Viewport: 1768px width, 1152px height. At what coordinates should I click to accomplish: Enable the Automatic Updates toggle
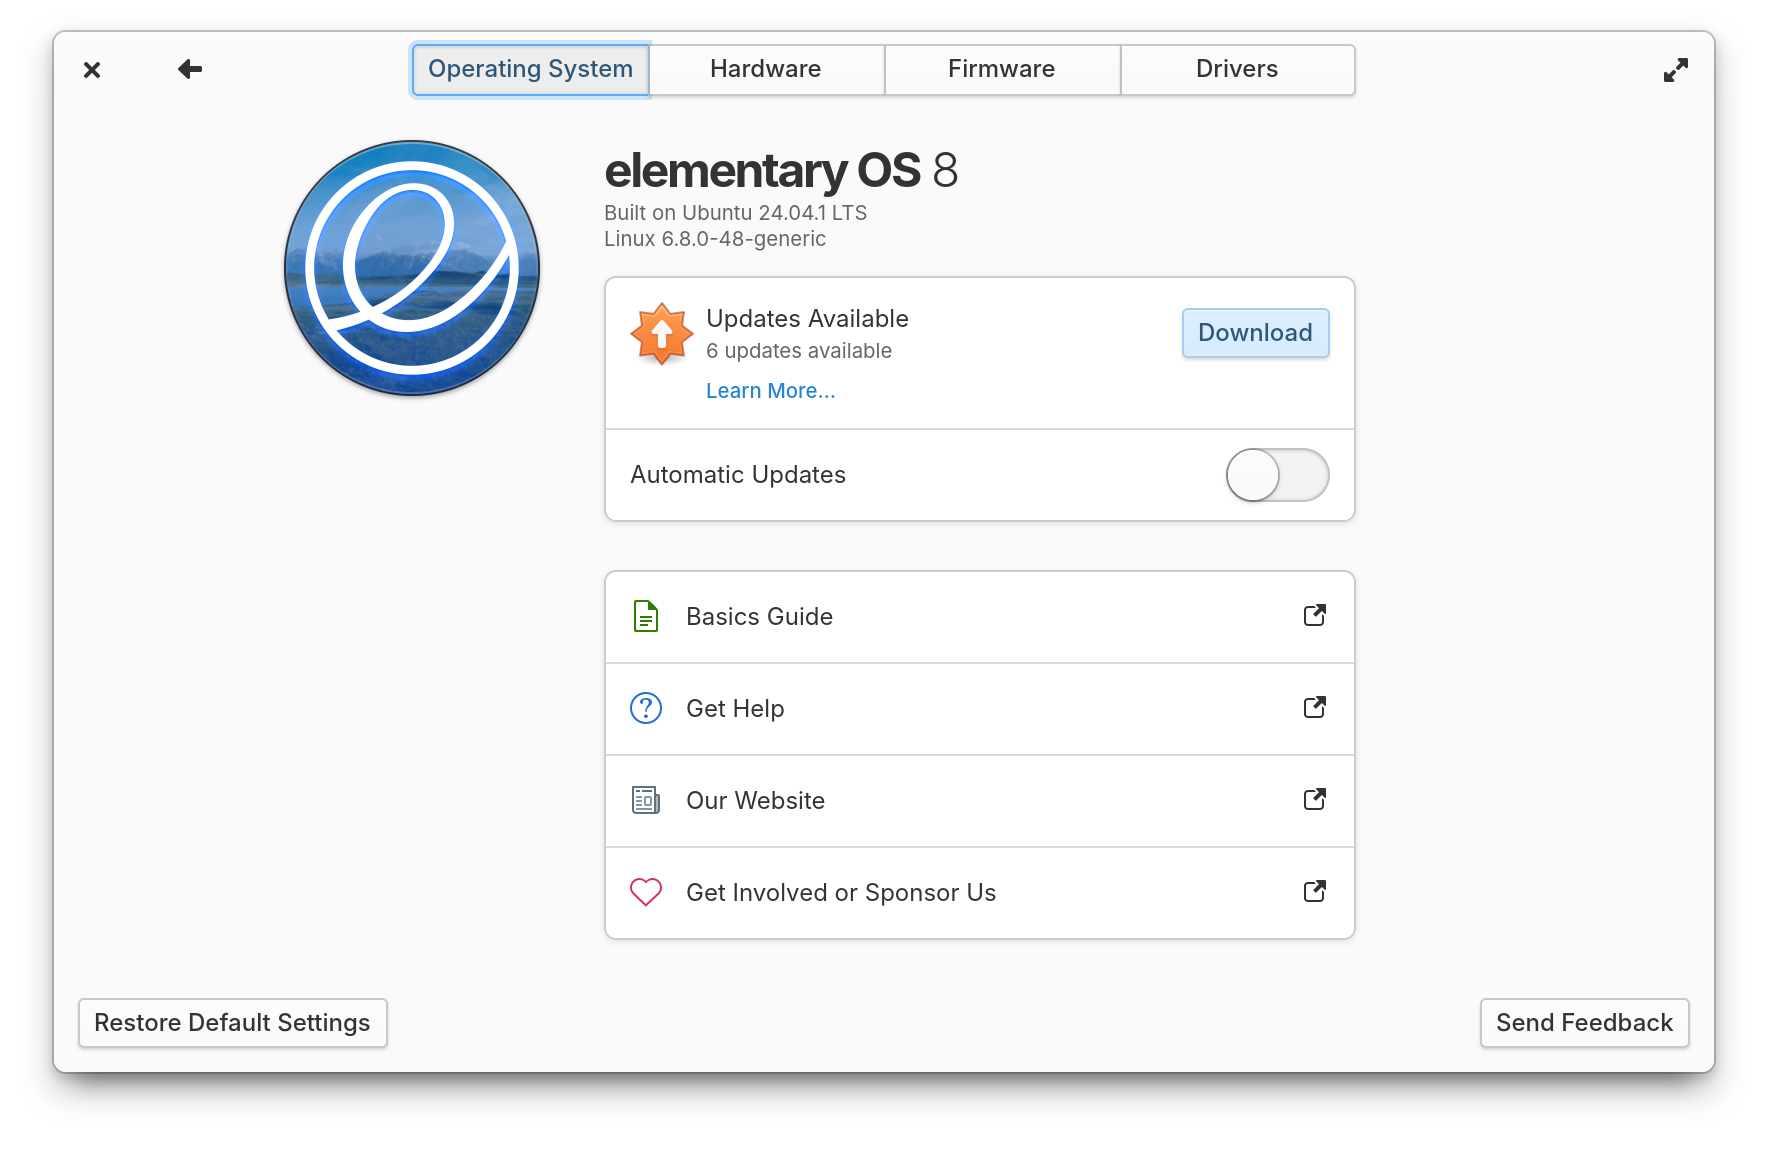(1277, 475)
